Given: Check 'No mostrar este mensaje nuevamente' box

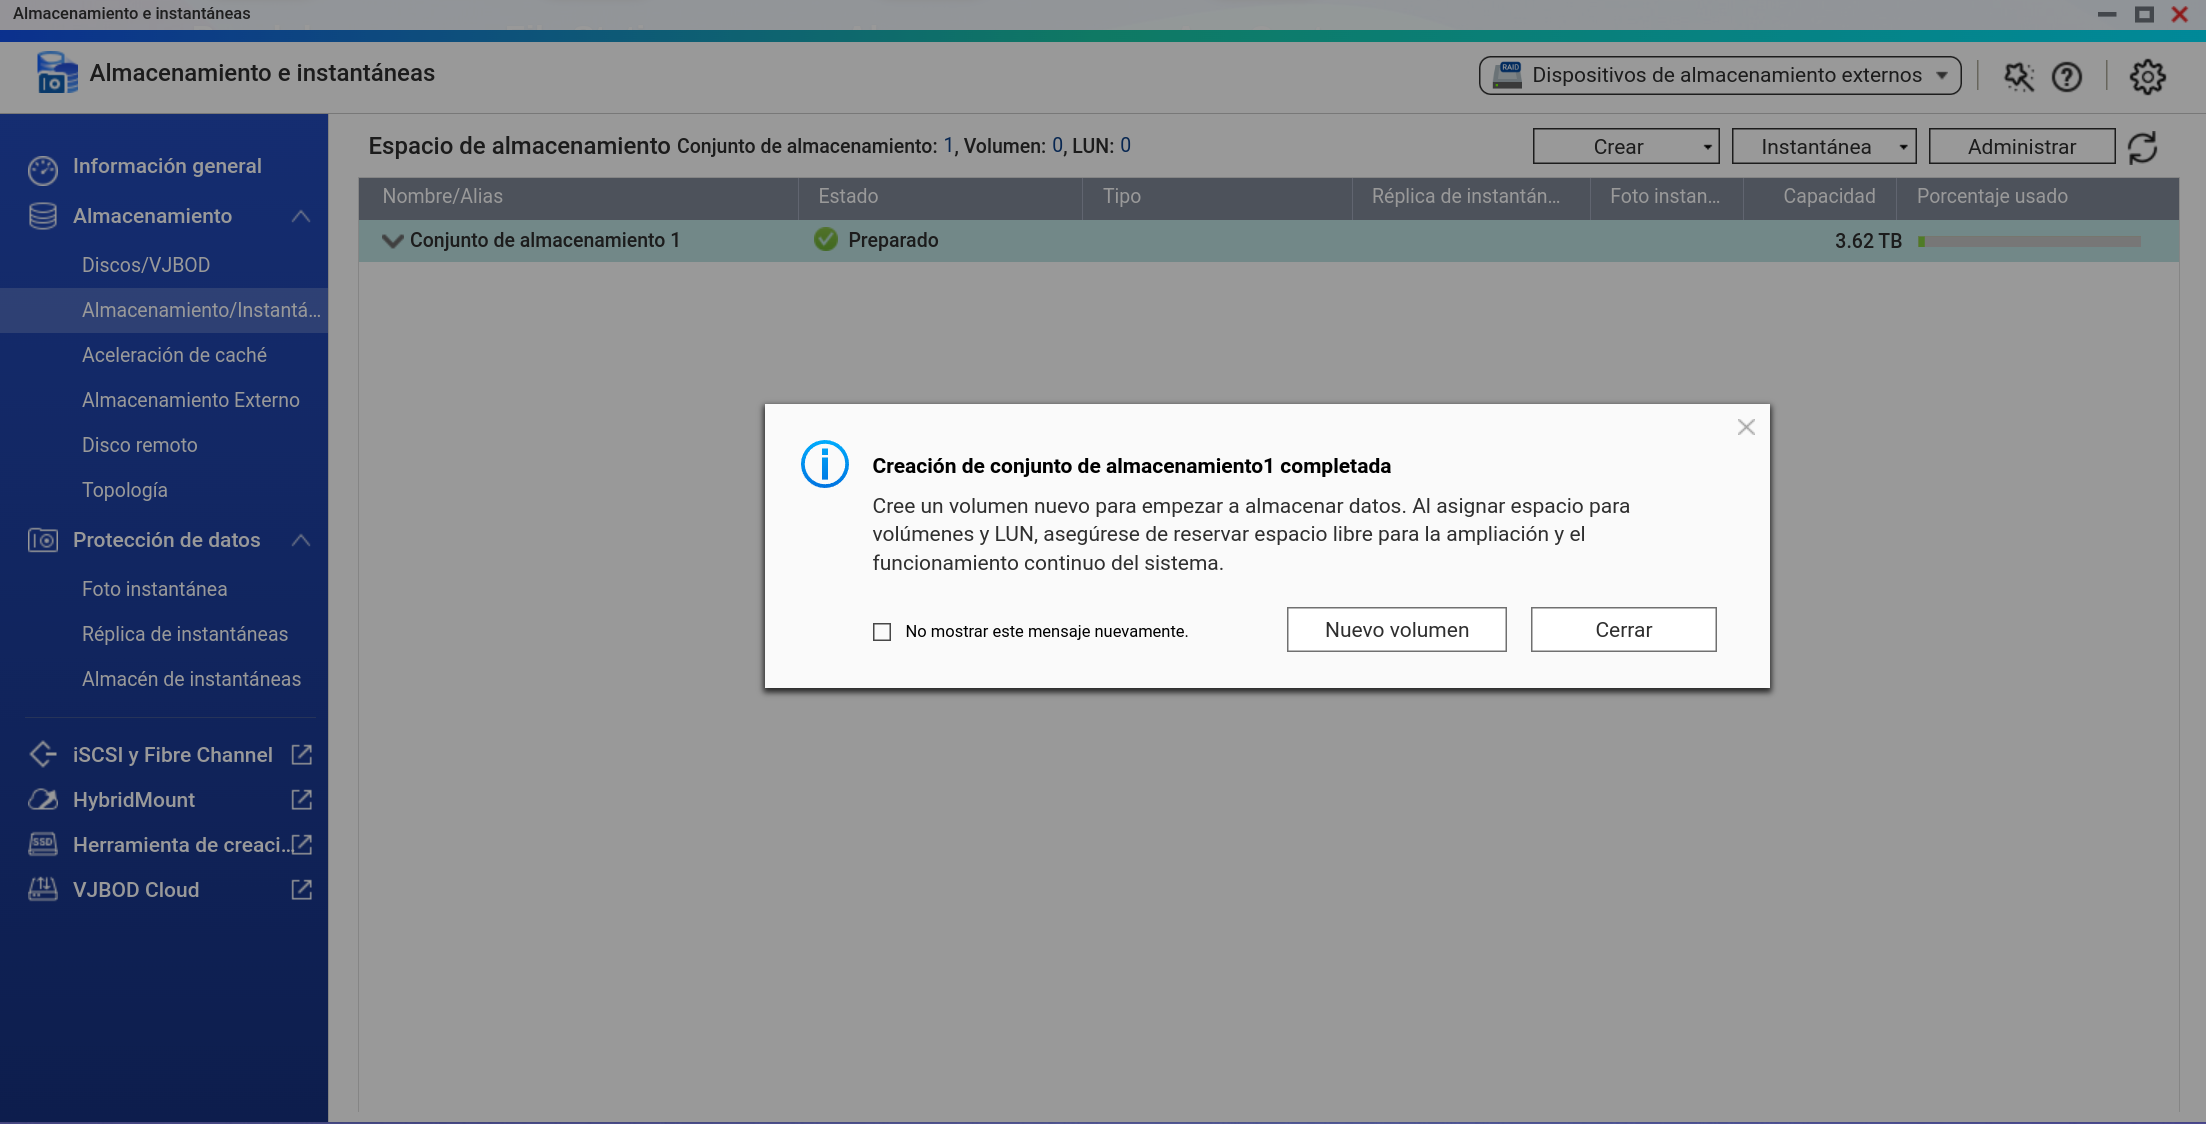Looking at the screenshot, I should click(882, 632).
